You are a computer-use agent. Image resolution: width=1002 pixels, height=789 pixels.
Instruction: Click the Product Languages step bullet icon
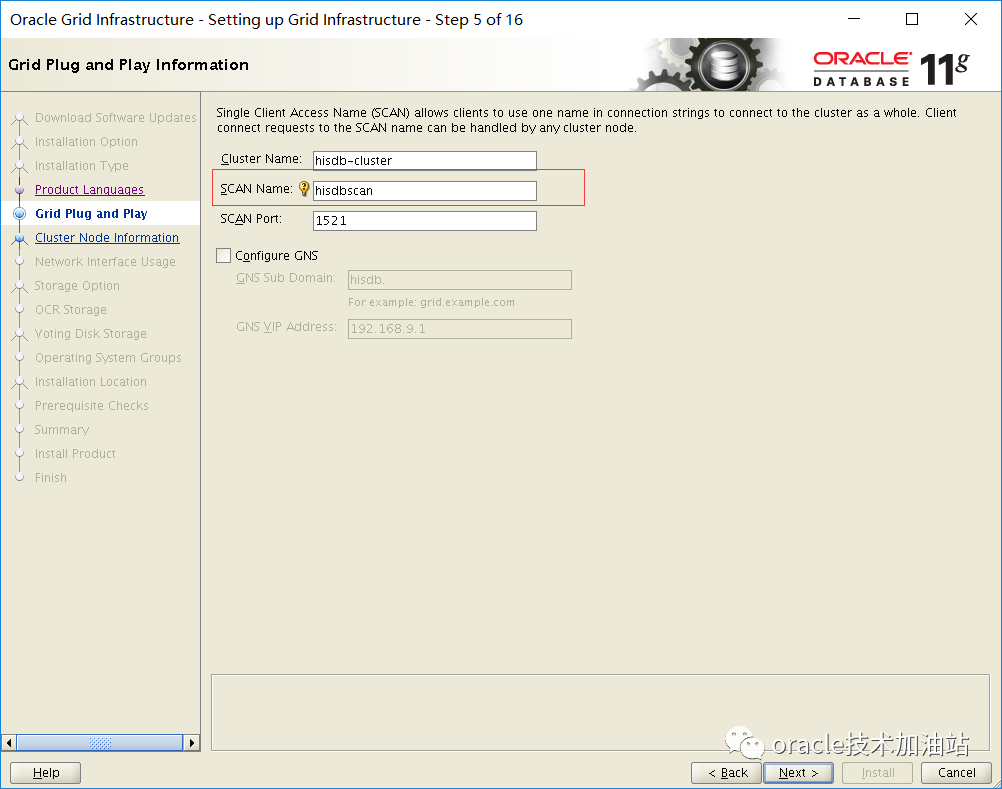pos(20,190)
